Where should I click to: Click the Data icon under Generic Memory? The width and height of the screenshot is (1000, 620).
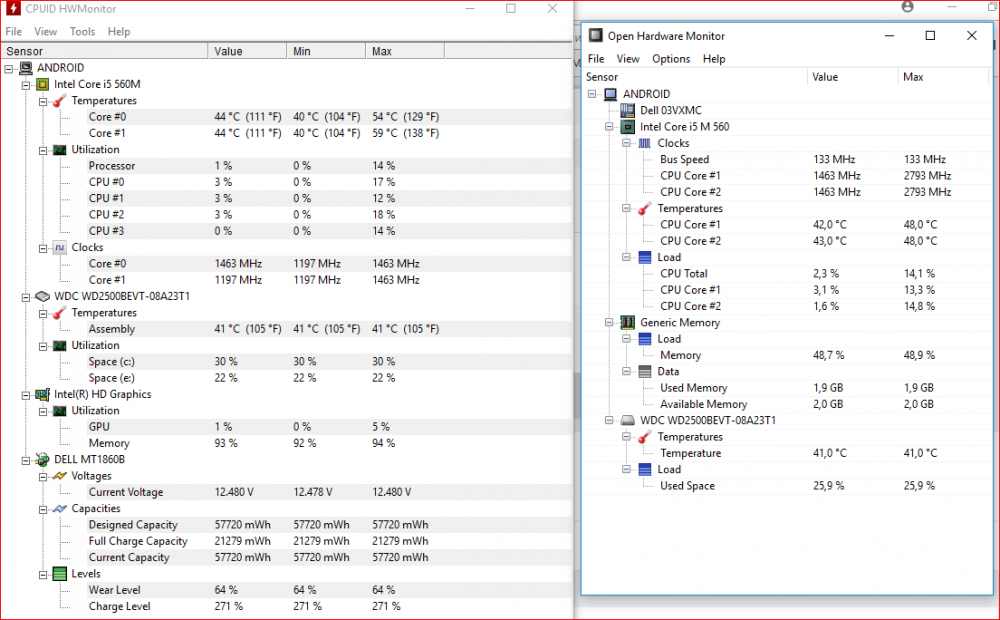pos(645,371)
